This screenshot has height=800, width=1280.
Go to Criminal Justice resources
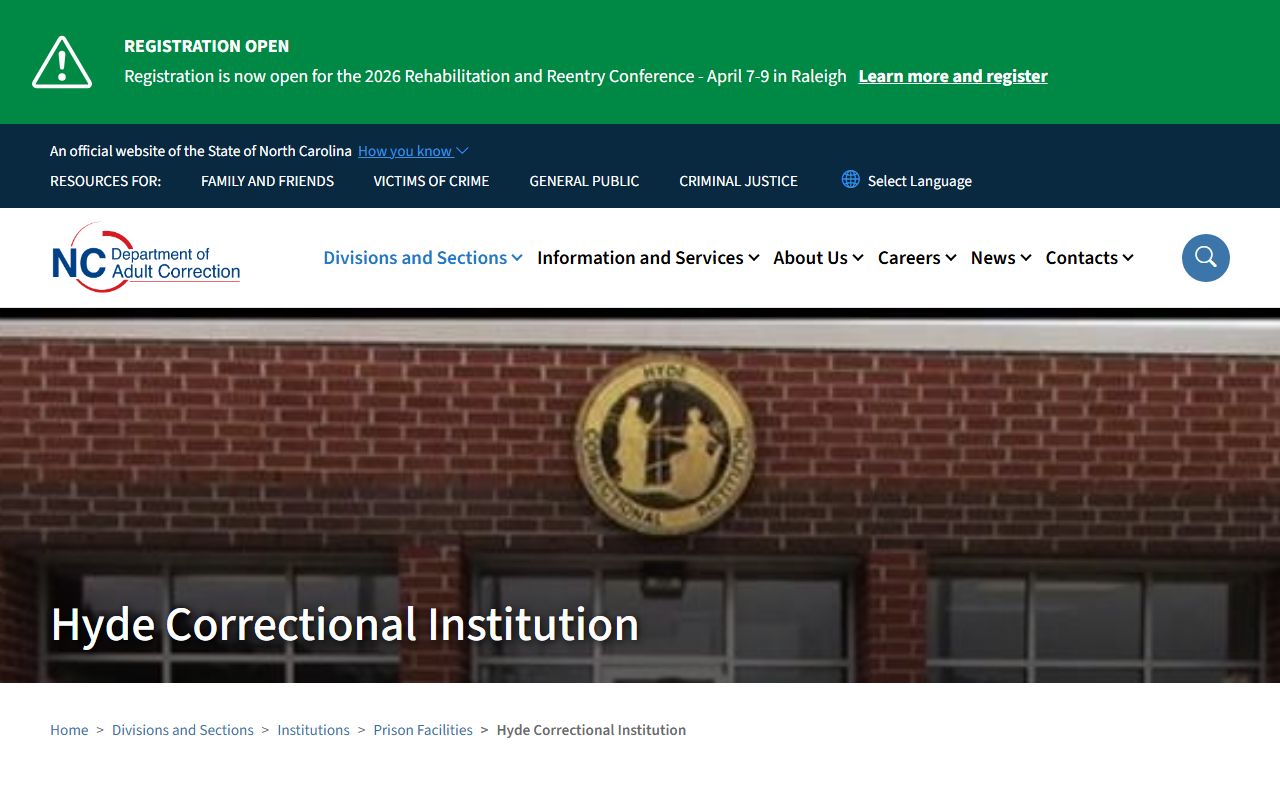[x=738, y=181]
